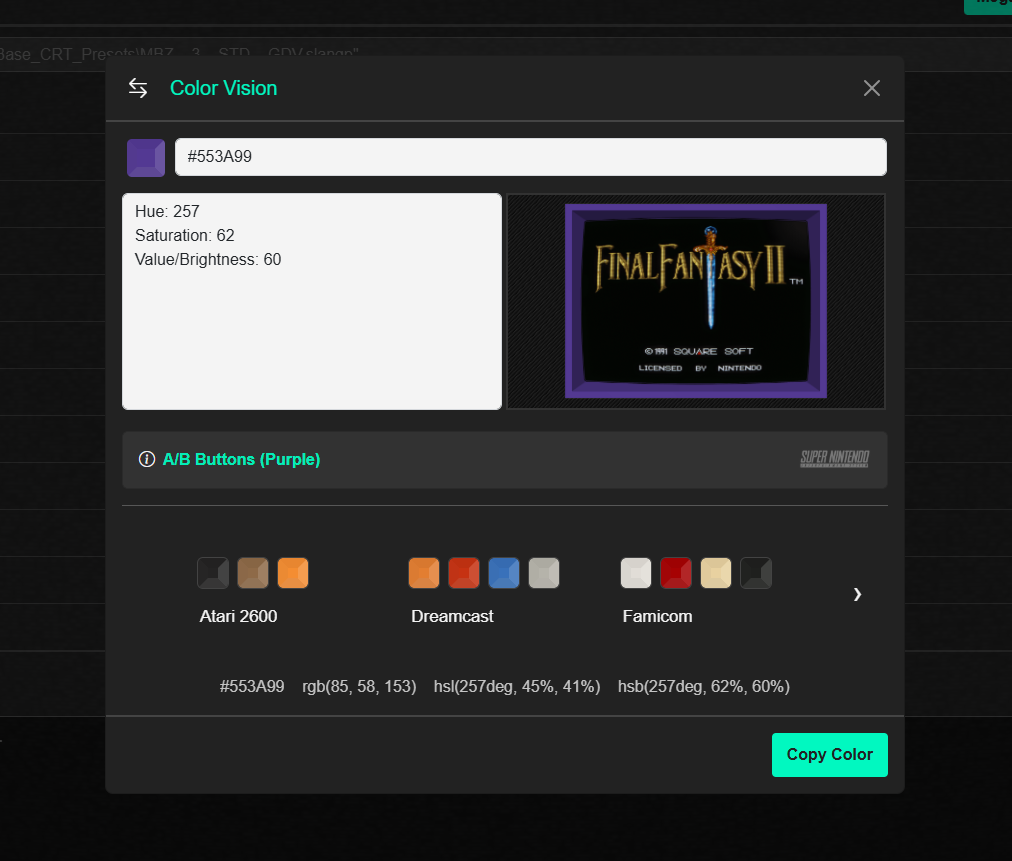Click the Final Fantasy II preview image
This screenshot has height=861, width=1012.
pyautogui.click(x=696, y=301)
